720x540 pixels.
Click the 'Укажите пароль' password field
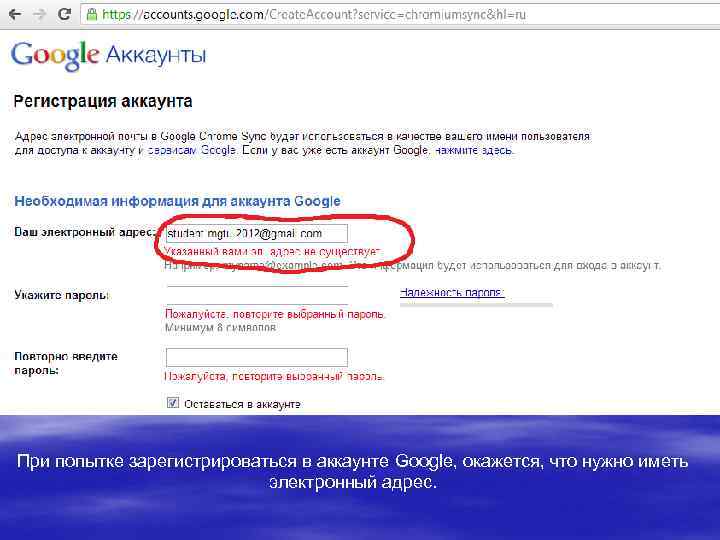257,295
